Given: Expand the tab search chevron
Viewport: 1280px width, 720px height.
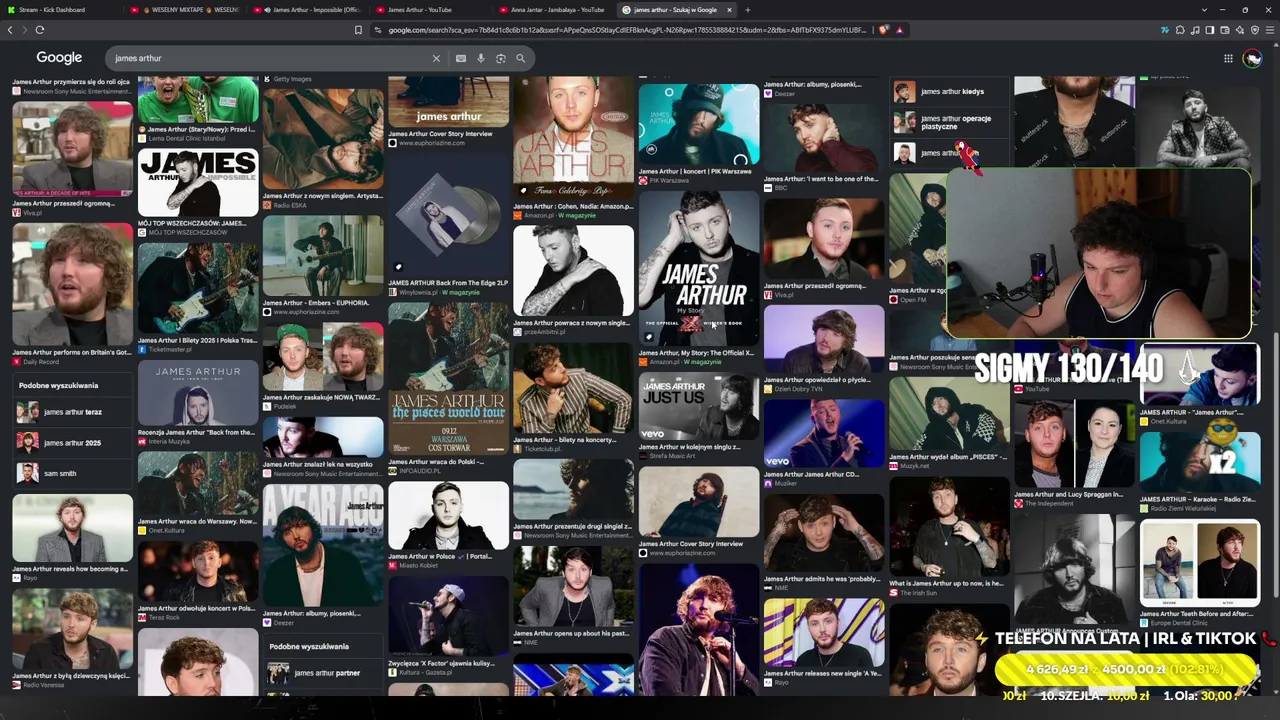Looking at the screenshot, I should [x=1204, y=10].
